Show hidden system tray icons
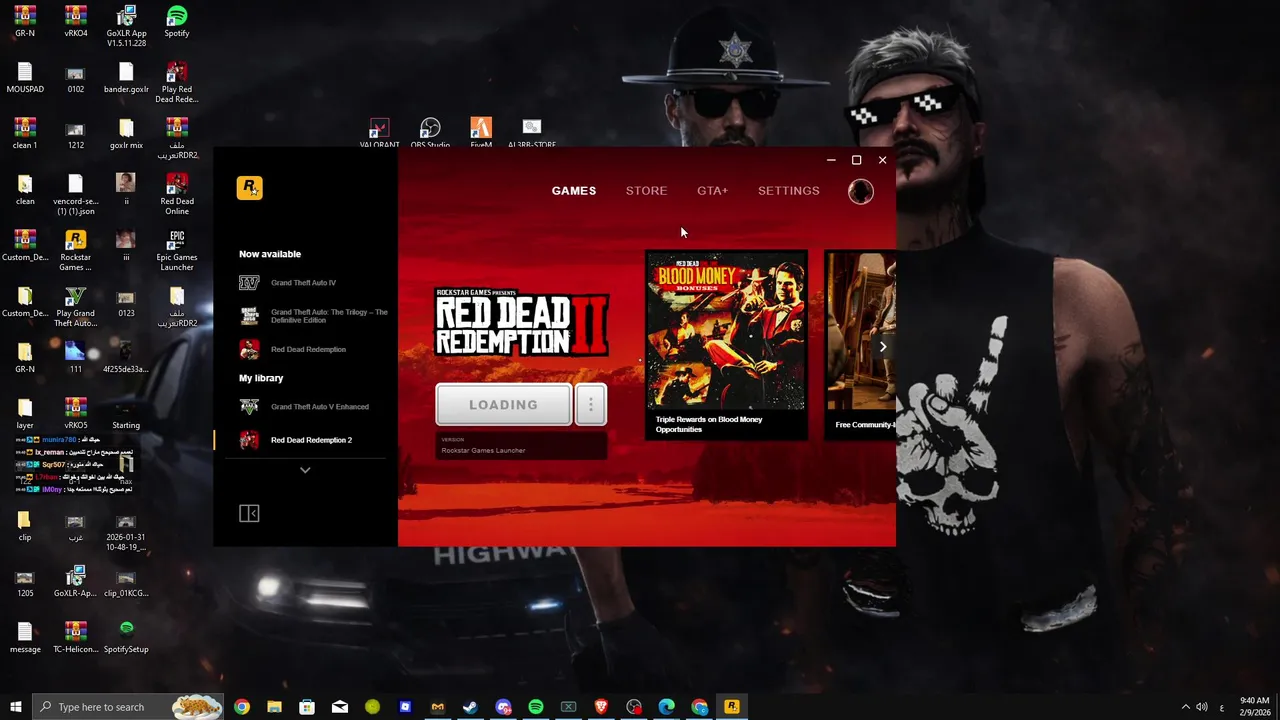 [1185, 707]
